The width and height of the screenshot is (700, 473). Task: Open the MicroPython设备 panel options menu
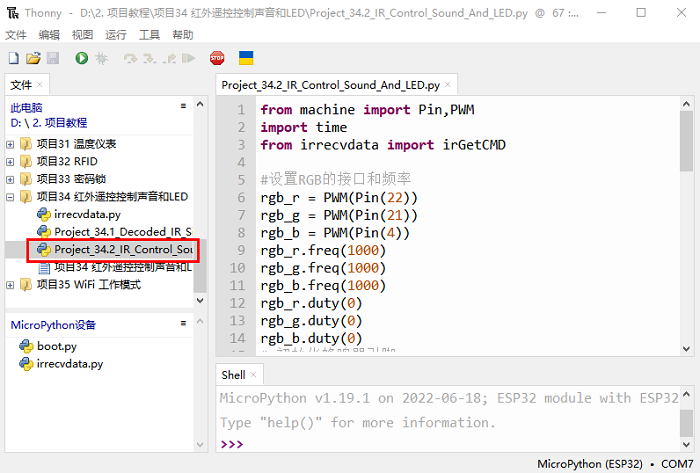point(183,324)
